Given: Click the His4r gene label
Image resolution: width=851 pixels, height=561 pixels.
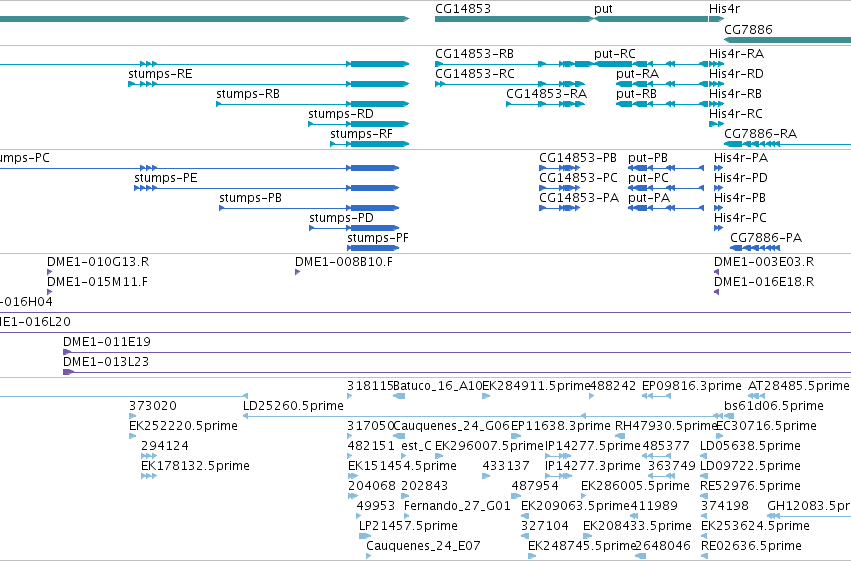Looking at the screenshot, I should (x=724, y=9).
